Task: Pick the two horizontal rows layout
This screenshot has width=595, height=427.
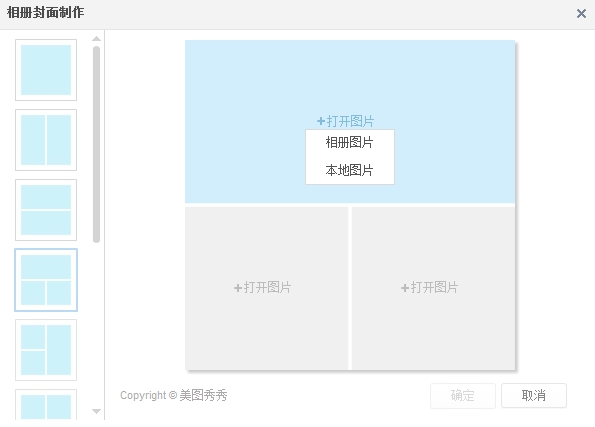Action: (x=46, y=210)
